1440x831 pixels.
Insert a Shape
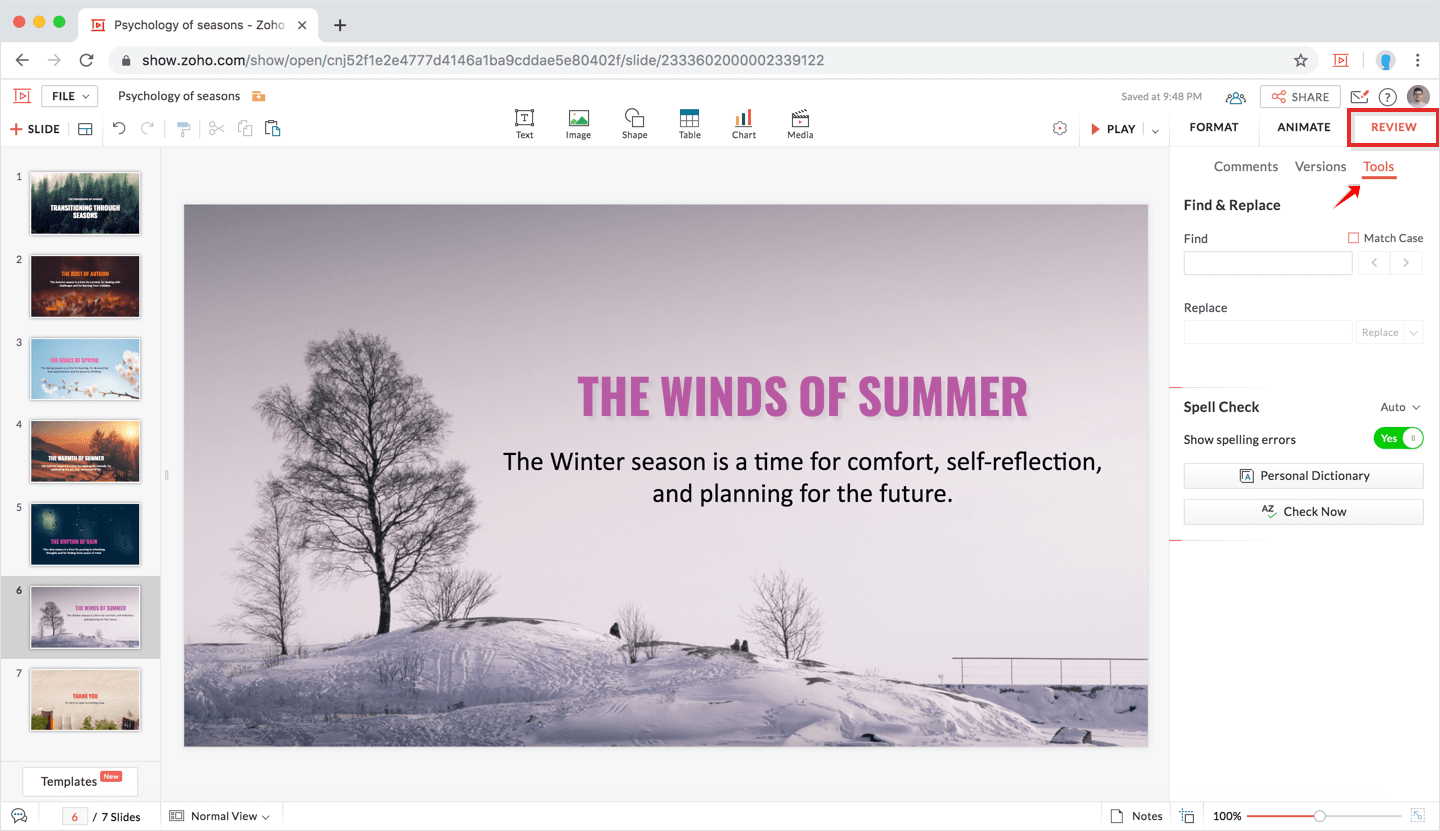coord(634,124)
